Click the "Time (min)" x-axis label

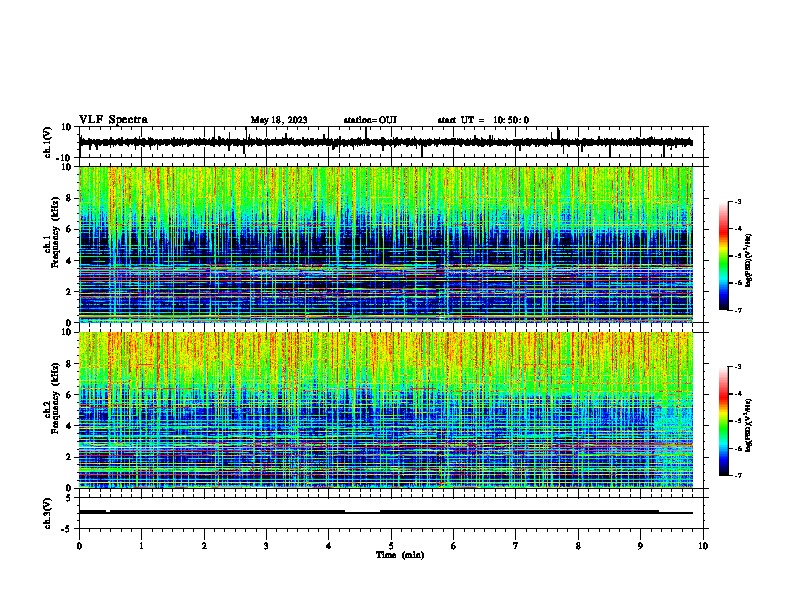pyautogui.click(x=400, y=555)
